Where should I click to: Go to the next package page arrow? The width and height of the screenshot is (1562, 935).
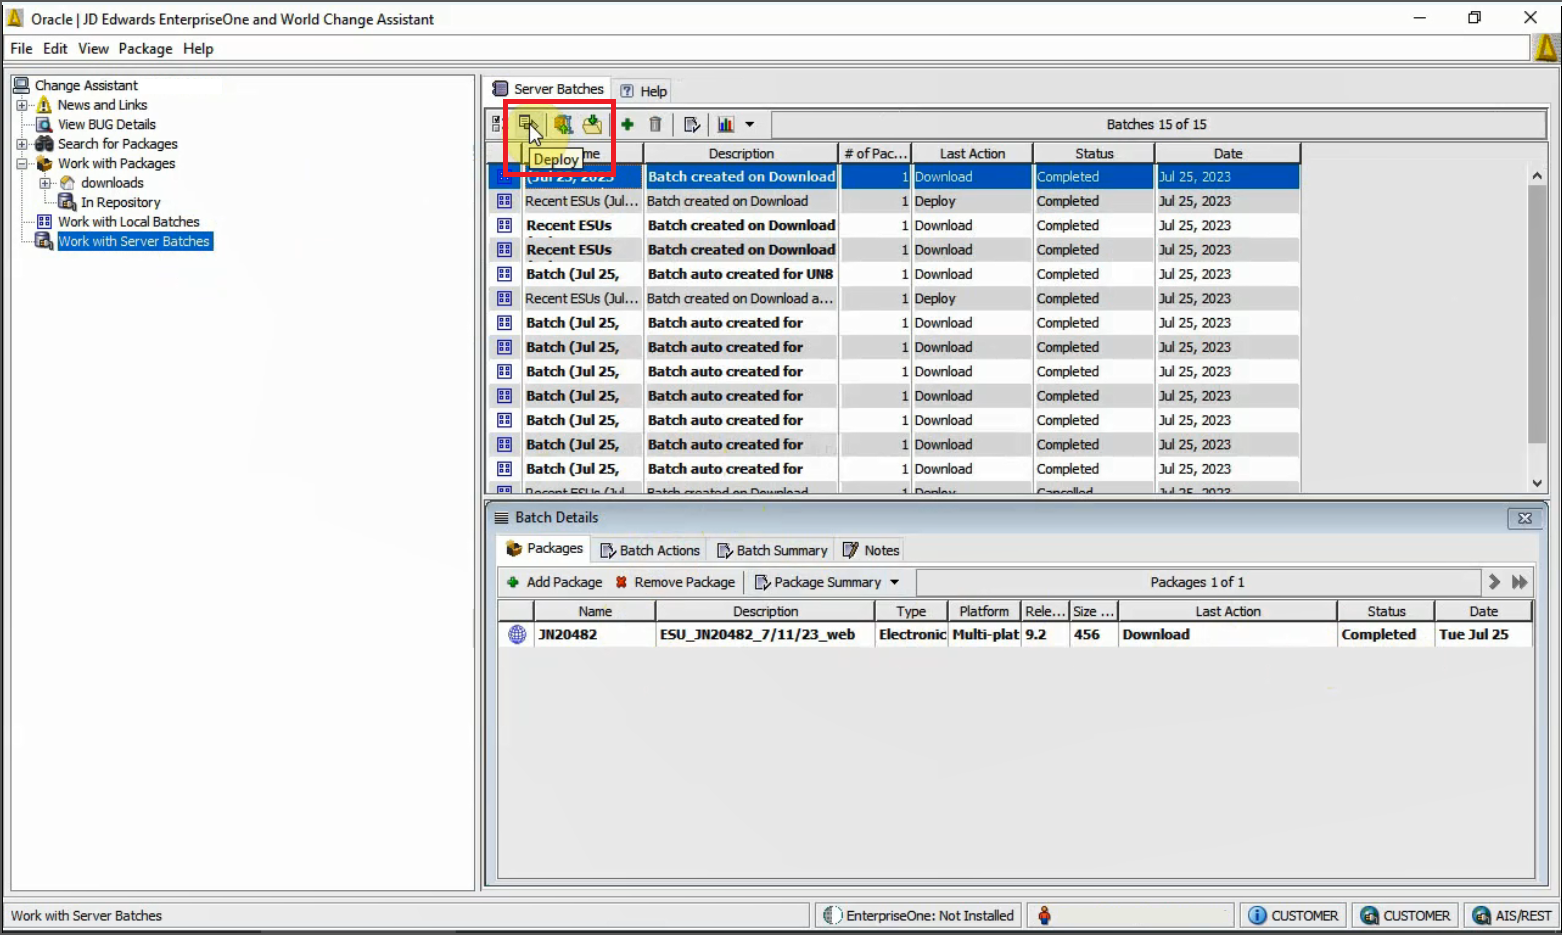pos(1494,582)
